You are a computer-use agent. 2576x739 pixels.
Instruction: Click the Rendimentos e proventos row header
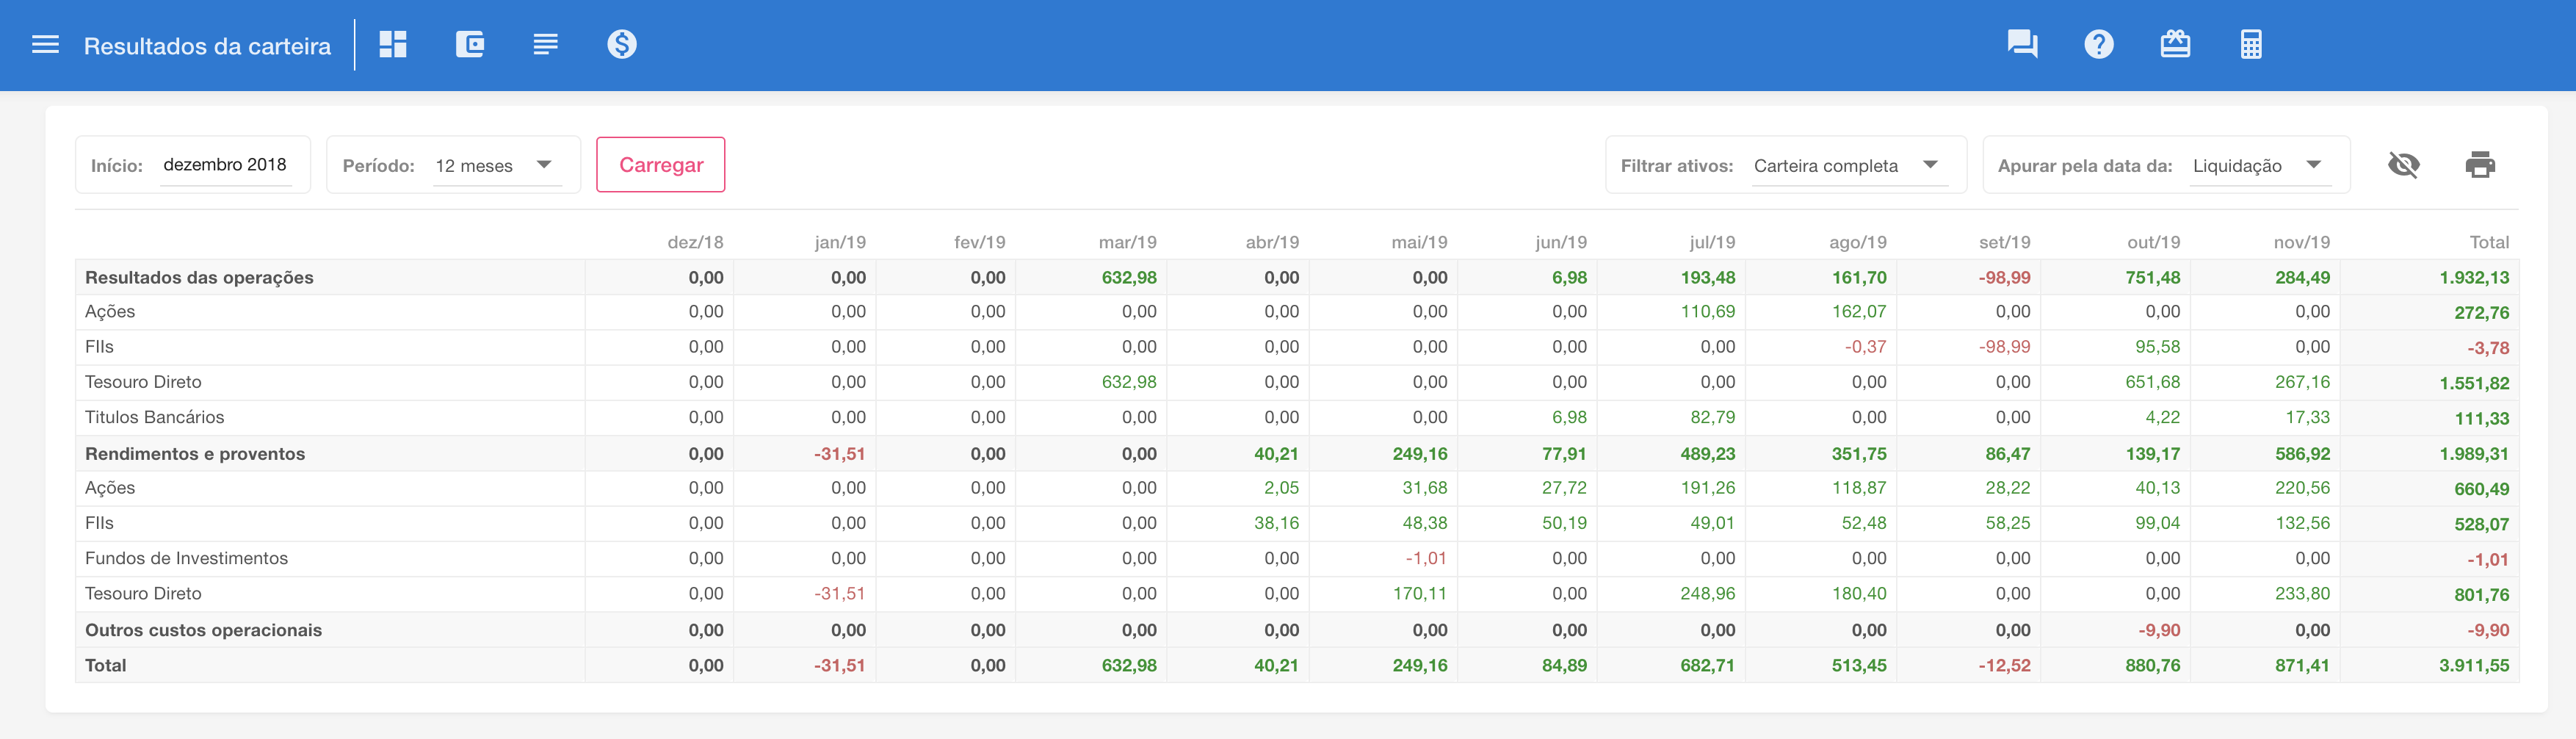pos(195,454)
